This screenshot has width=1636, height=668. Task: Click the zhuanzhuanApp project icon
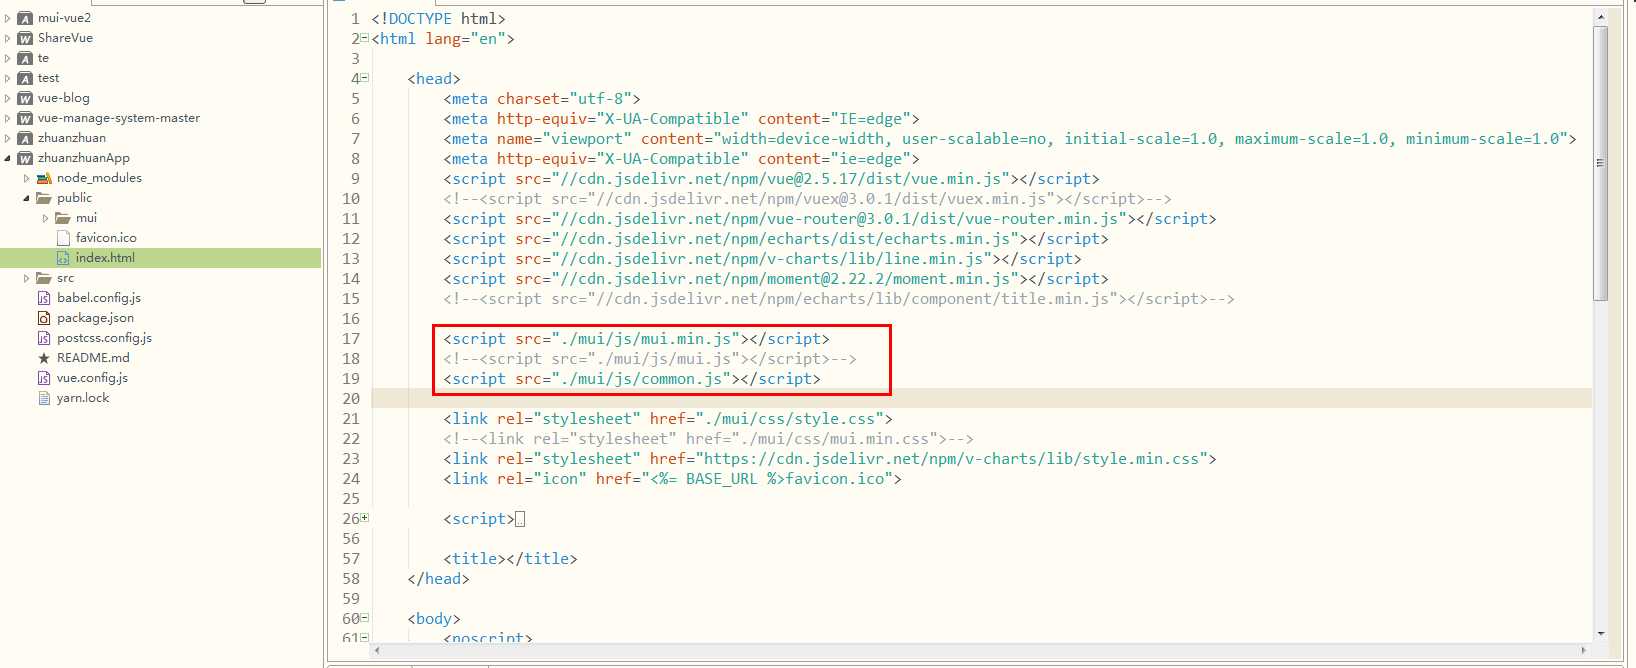point(25,158)
